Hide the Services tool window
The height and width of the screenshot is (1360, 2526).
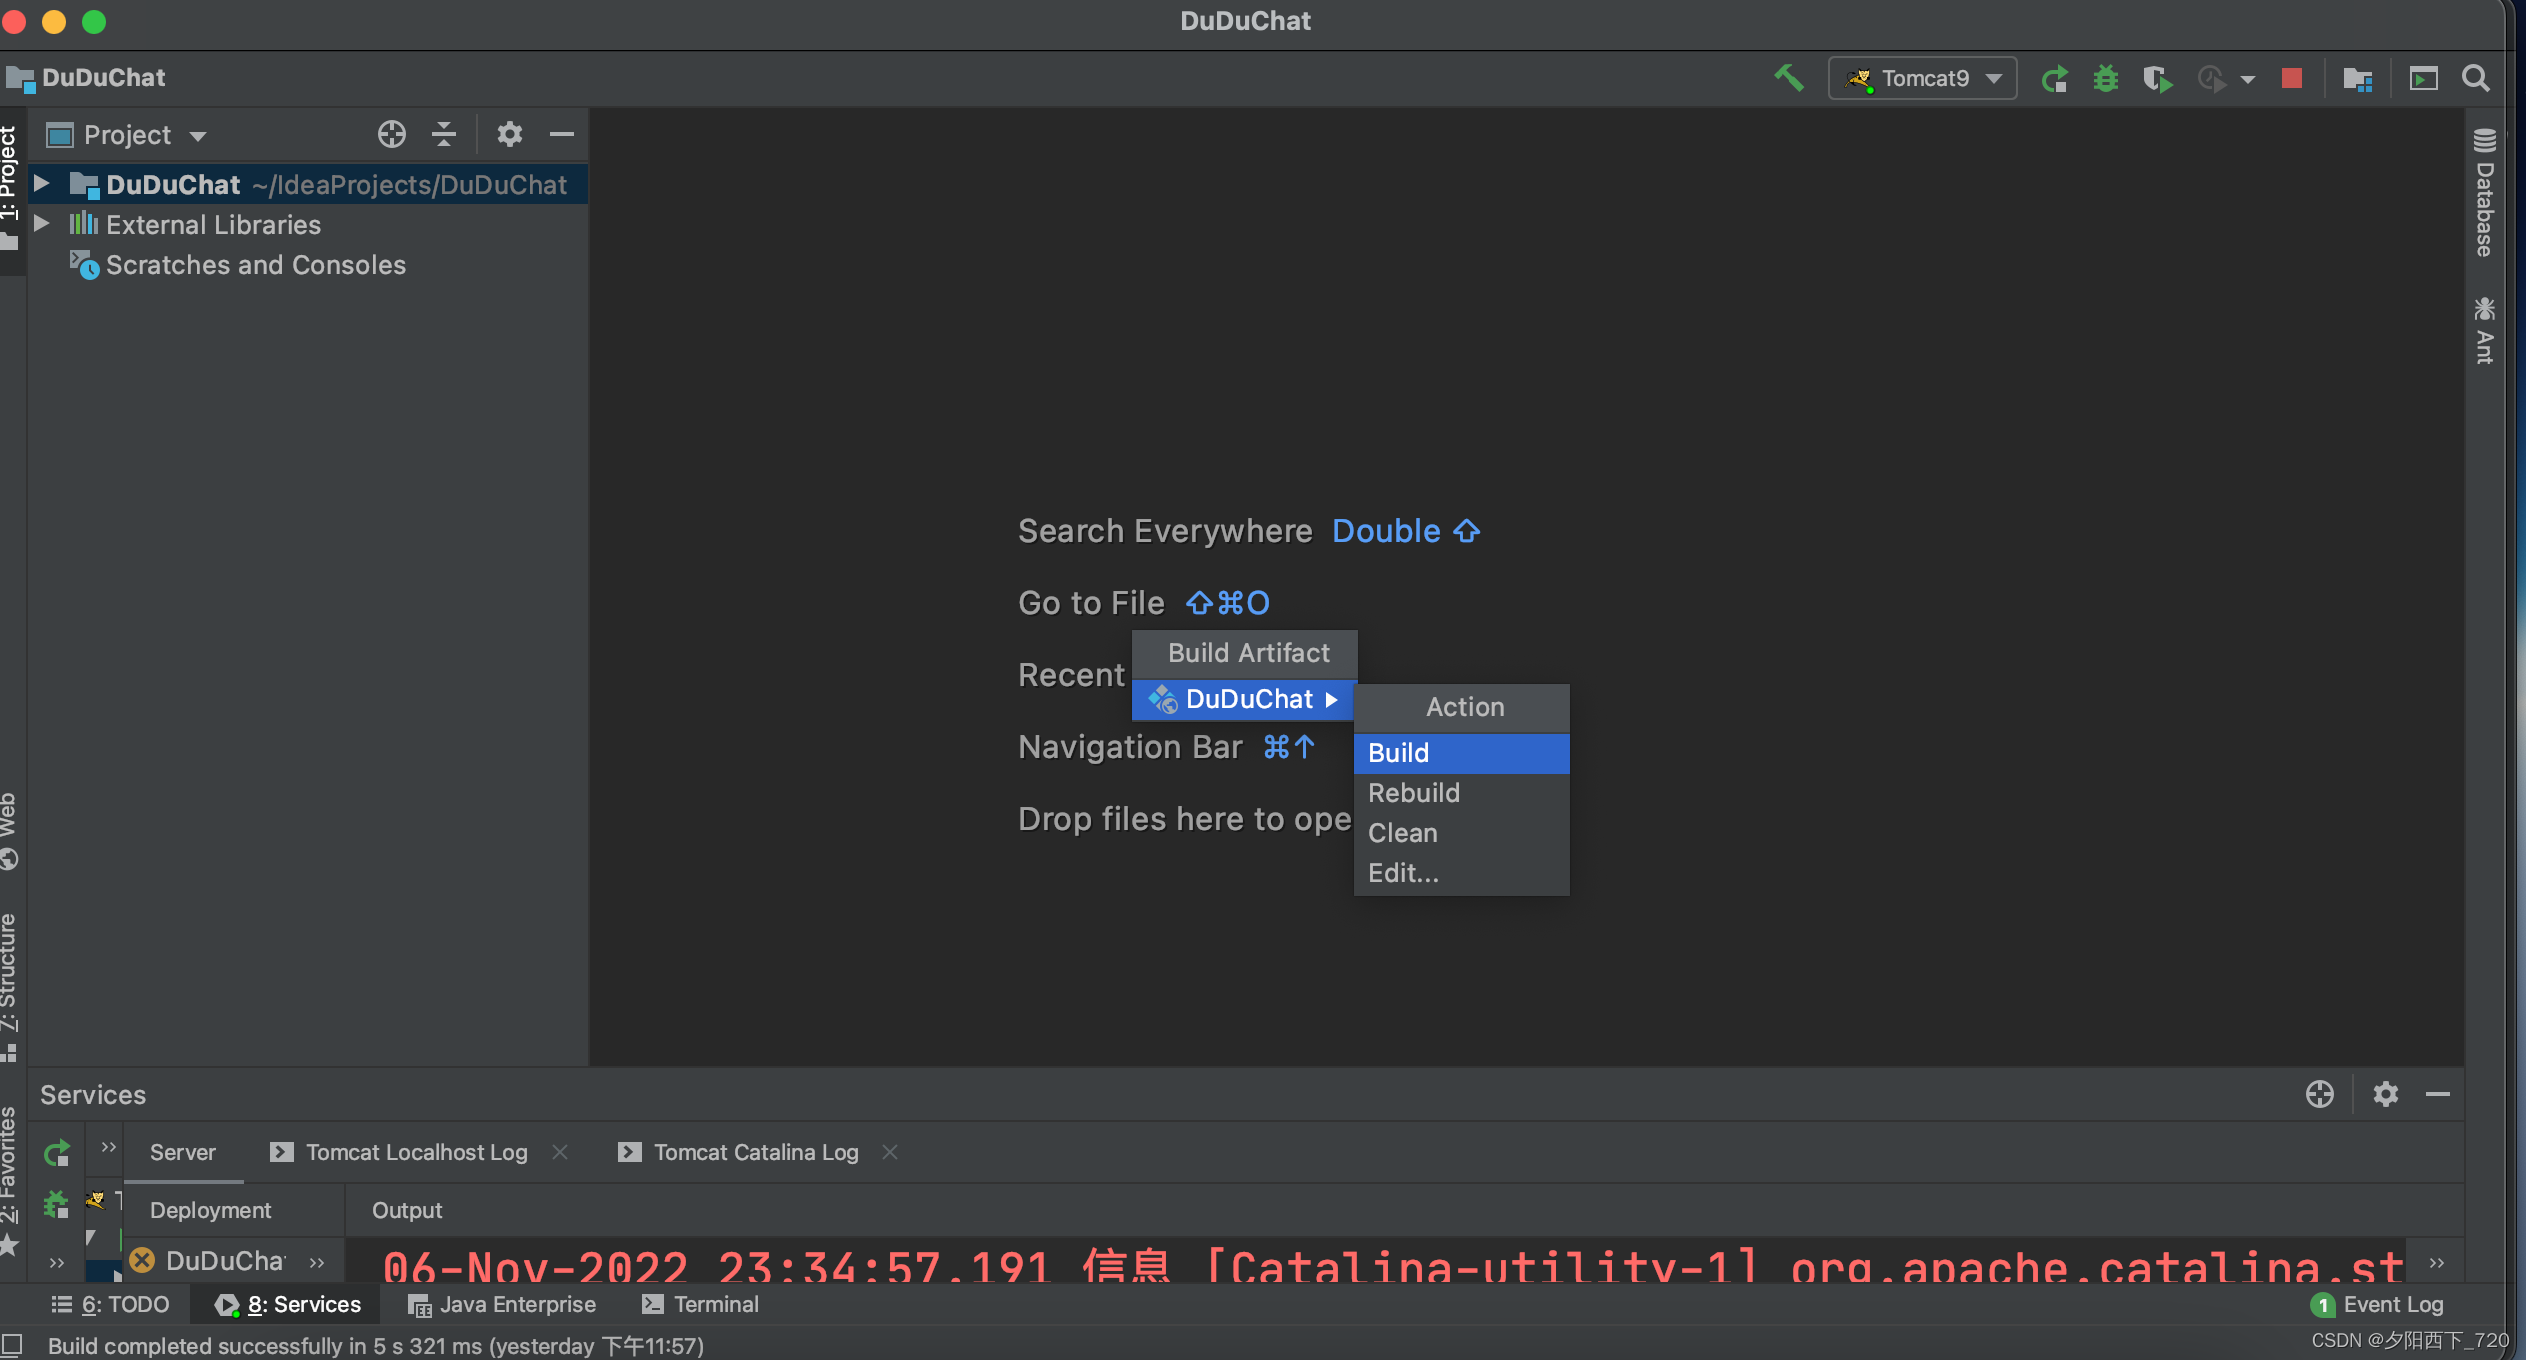coord(2438,1094)
